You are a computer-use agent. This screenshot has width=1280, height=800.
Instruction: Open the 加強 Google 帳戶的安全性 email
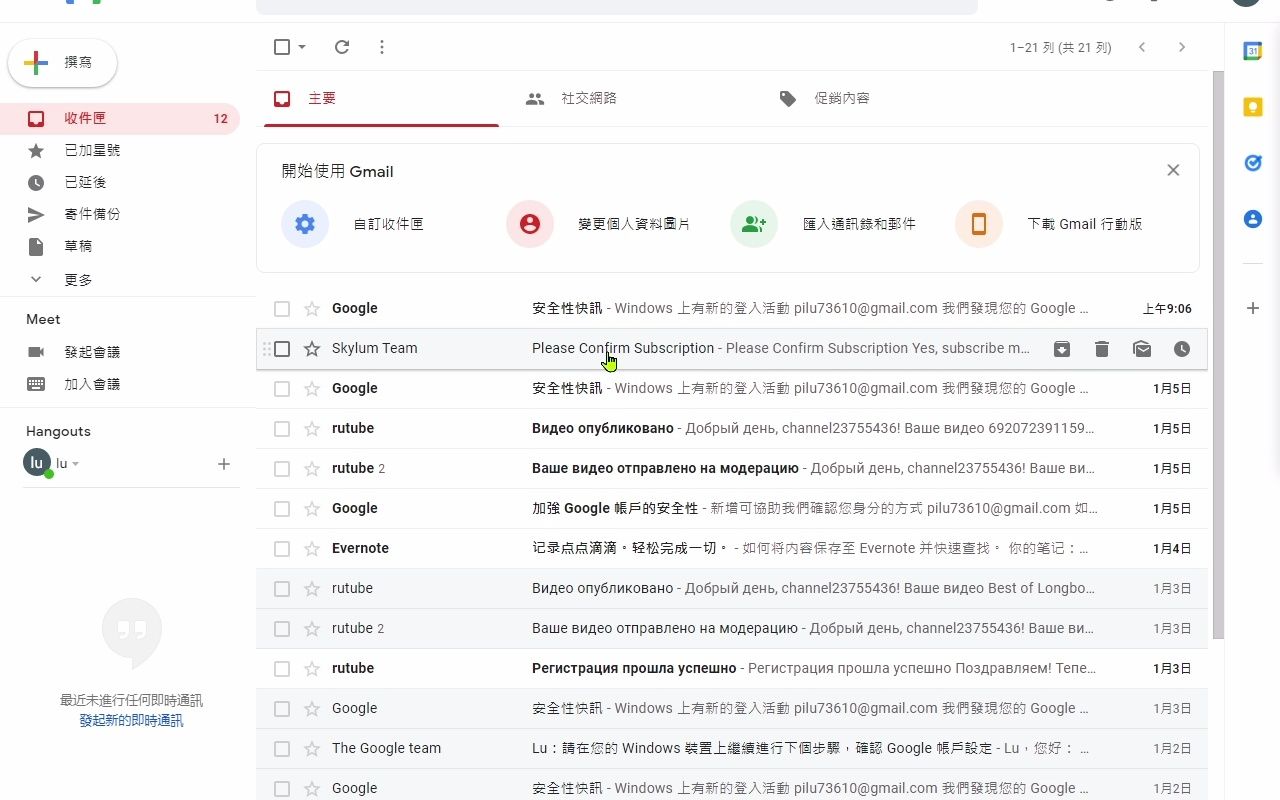[x=731, y=508]
